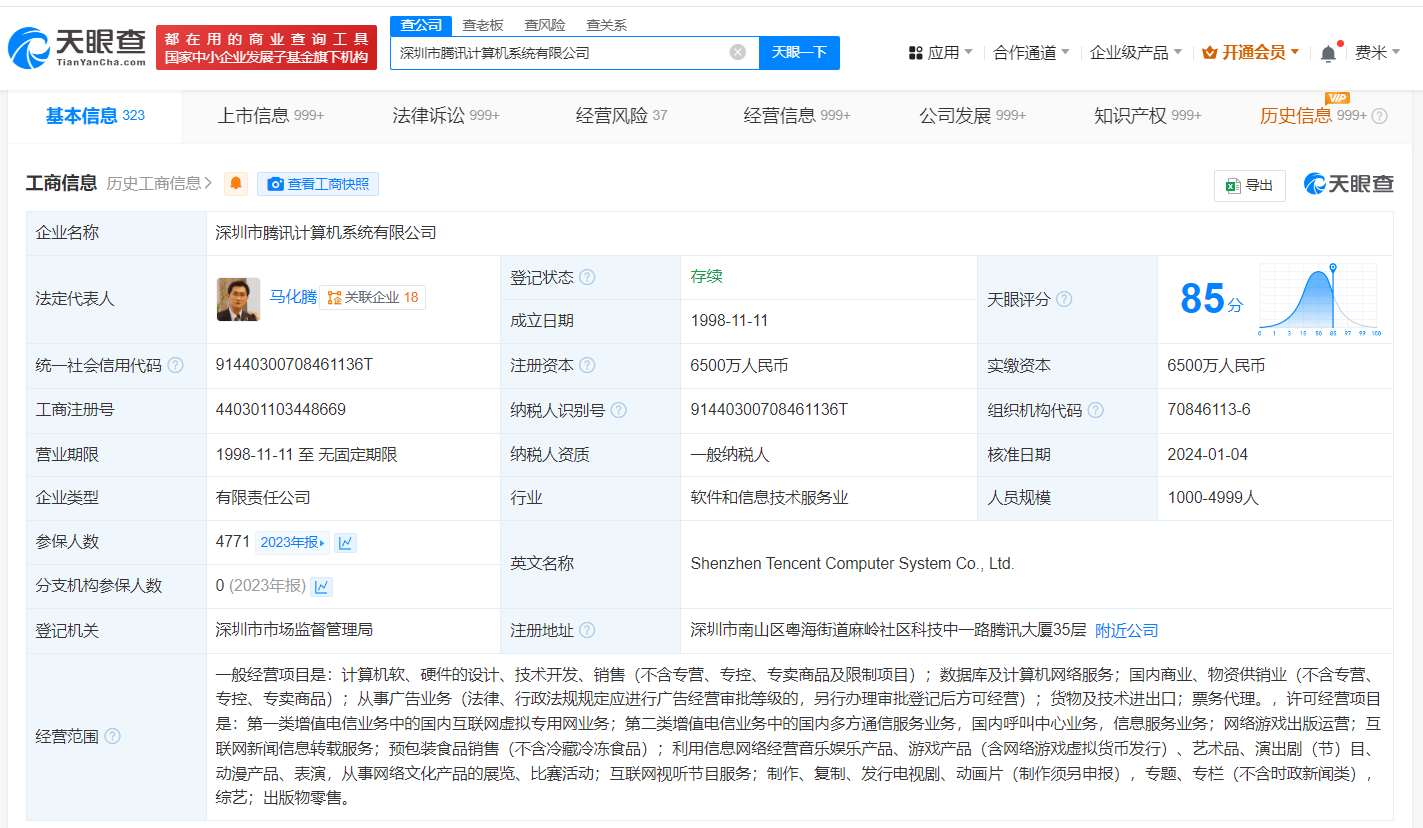Screen dimensions: 1423x828
Task: Open the 公司发展 tab
Action: [973, 116]
